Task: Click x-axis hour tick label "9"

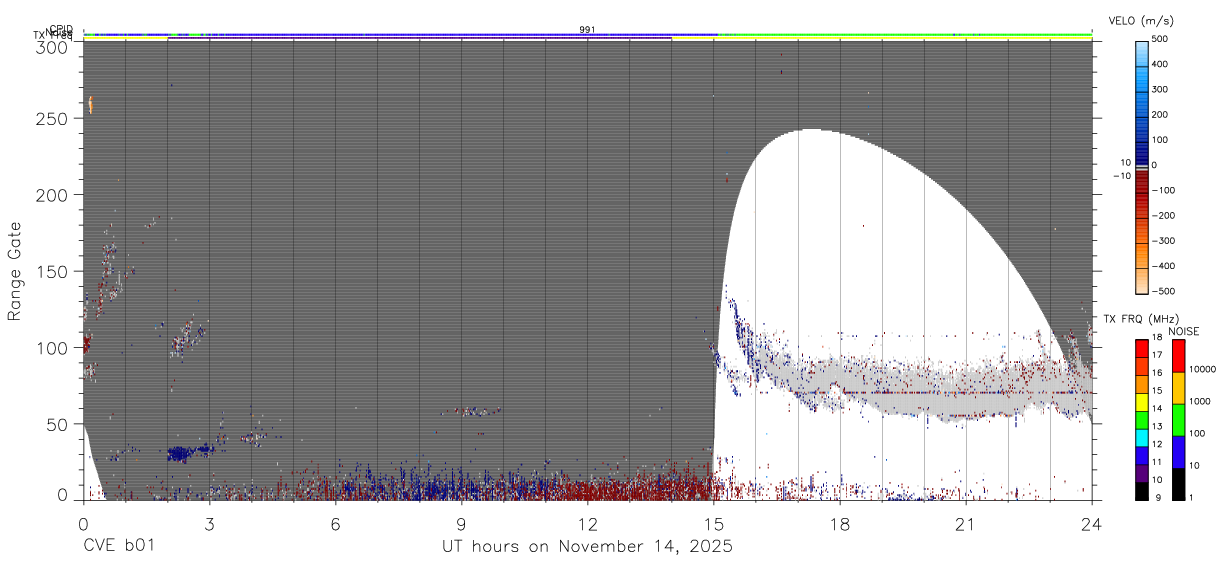Action: coord(461,524)
